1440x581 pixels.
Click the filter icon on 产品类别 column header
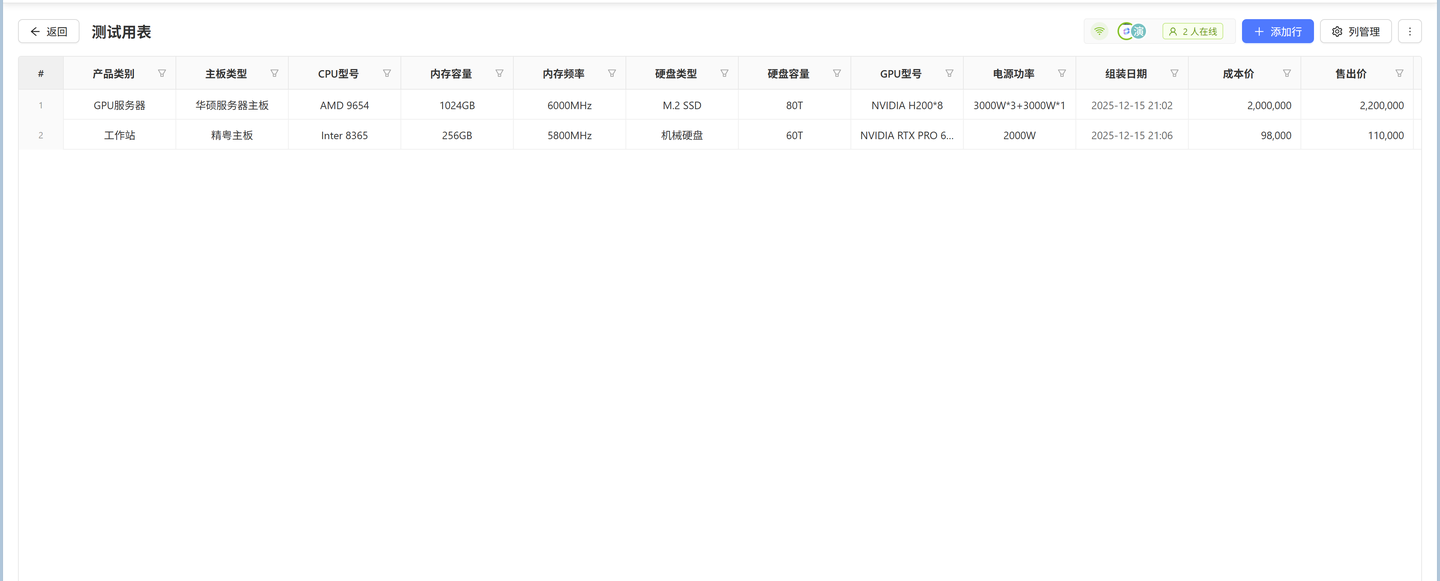click(162, 72)
